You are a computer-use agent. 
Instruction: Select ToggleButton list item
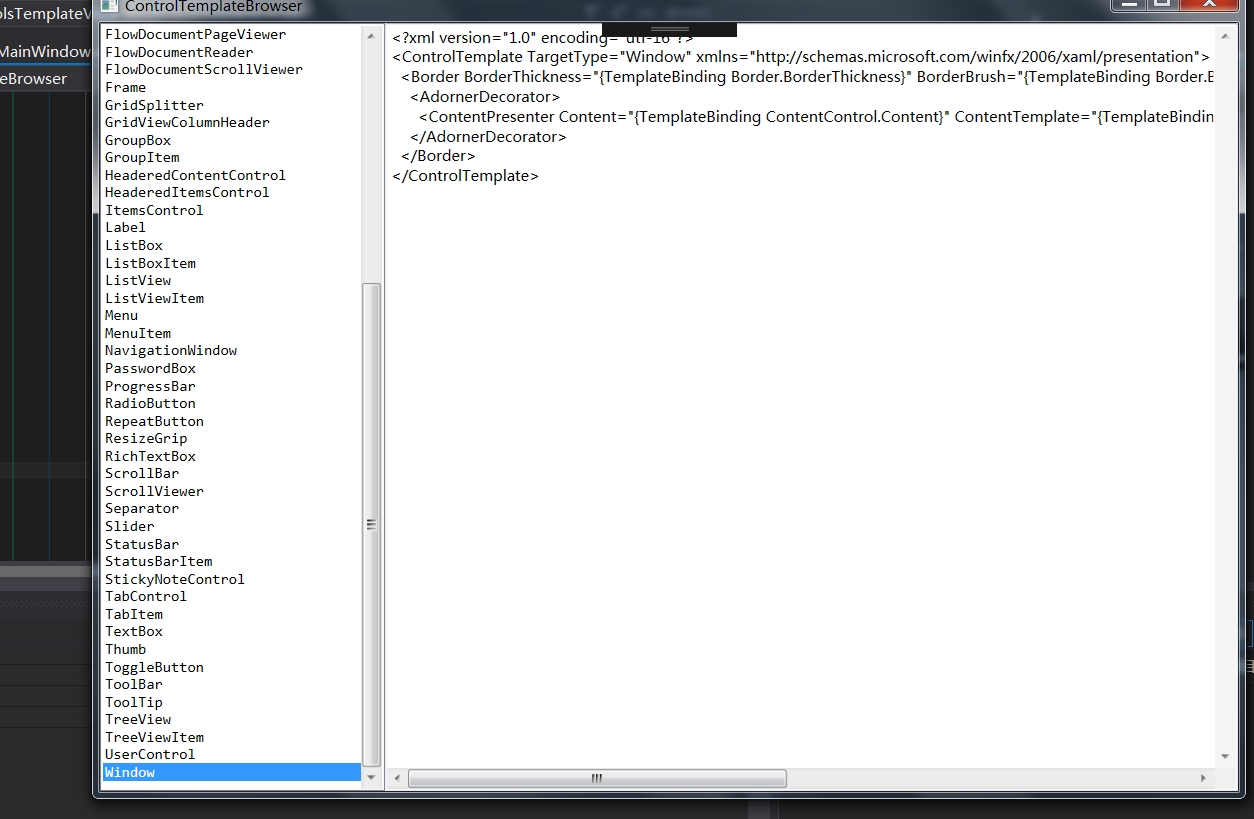pos(232,667)
